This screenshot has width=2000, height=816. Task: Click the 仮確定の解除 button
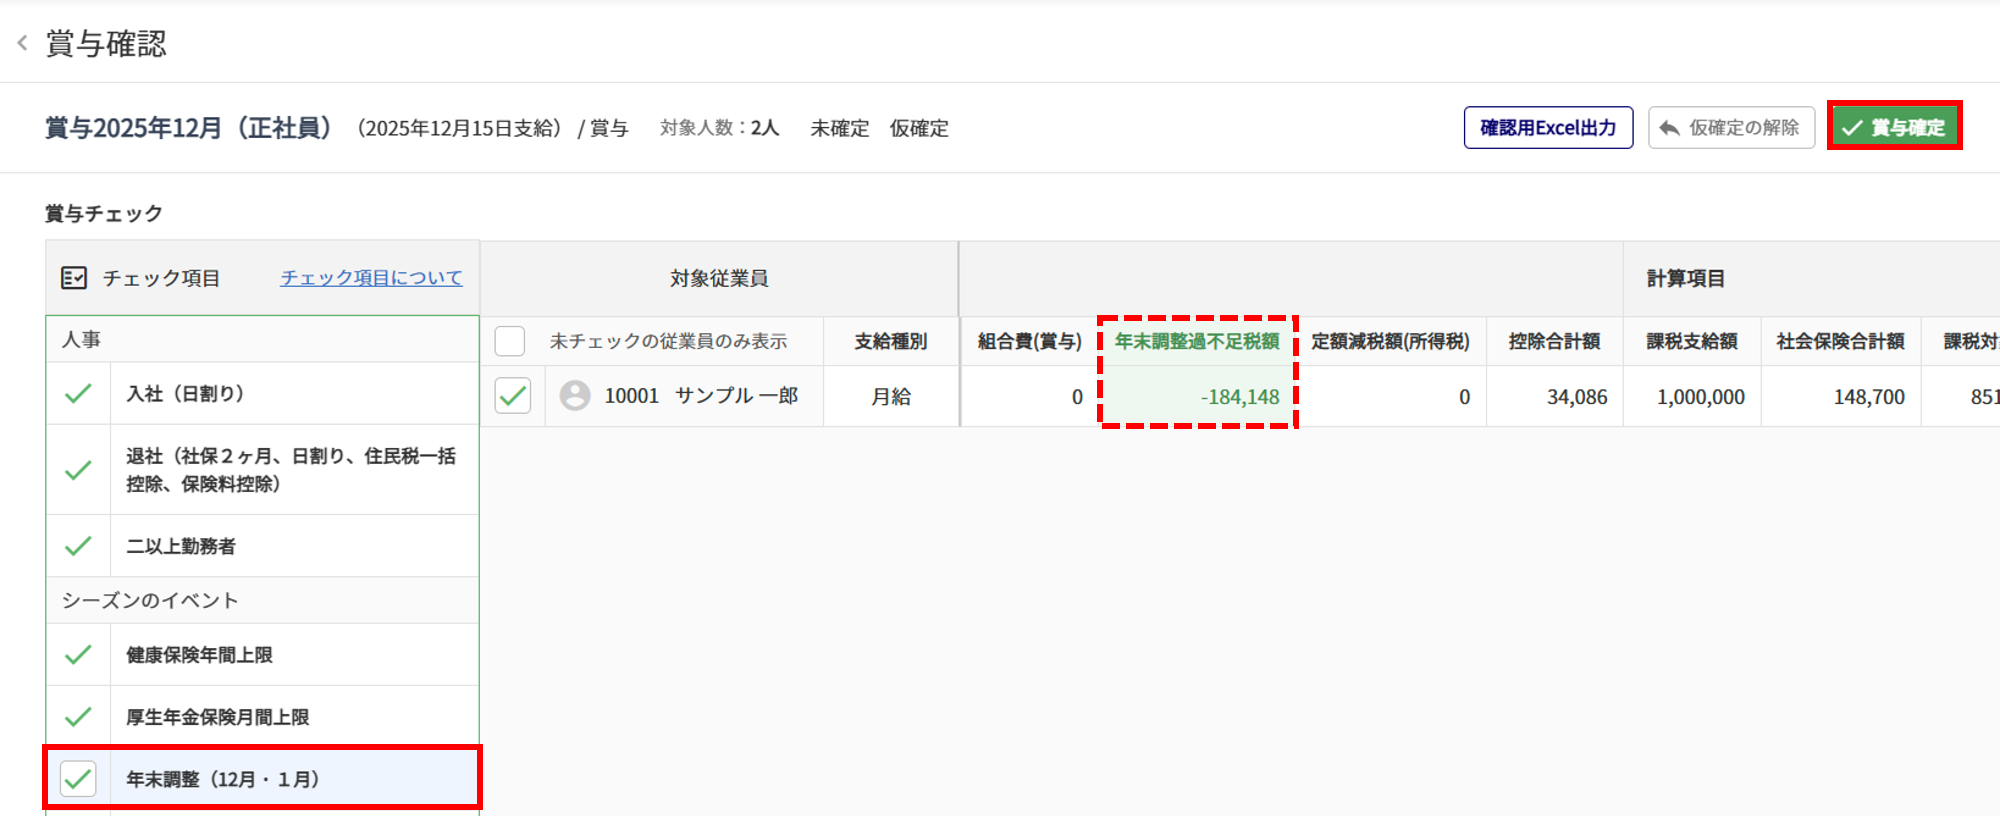1731,128
